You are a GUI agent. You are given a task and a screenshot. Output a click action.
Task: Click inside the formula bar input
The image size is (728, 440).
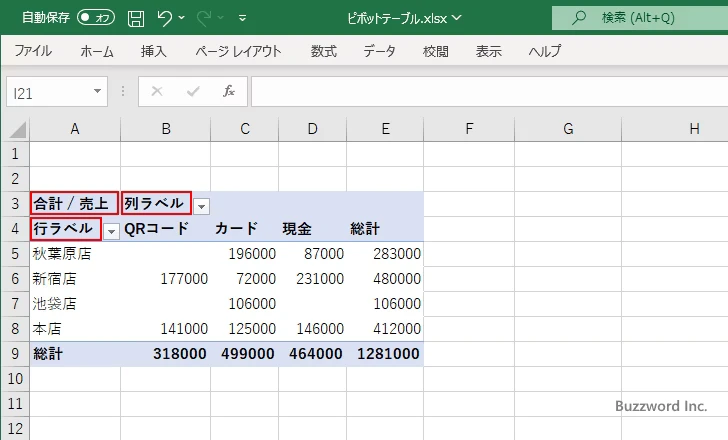click(489, 92)
